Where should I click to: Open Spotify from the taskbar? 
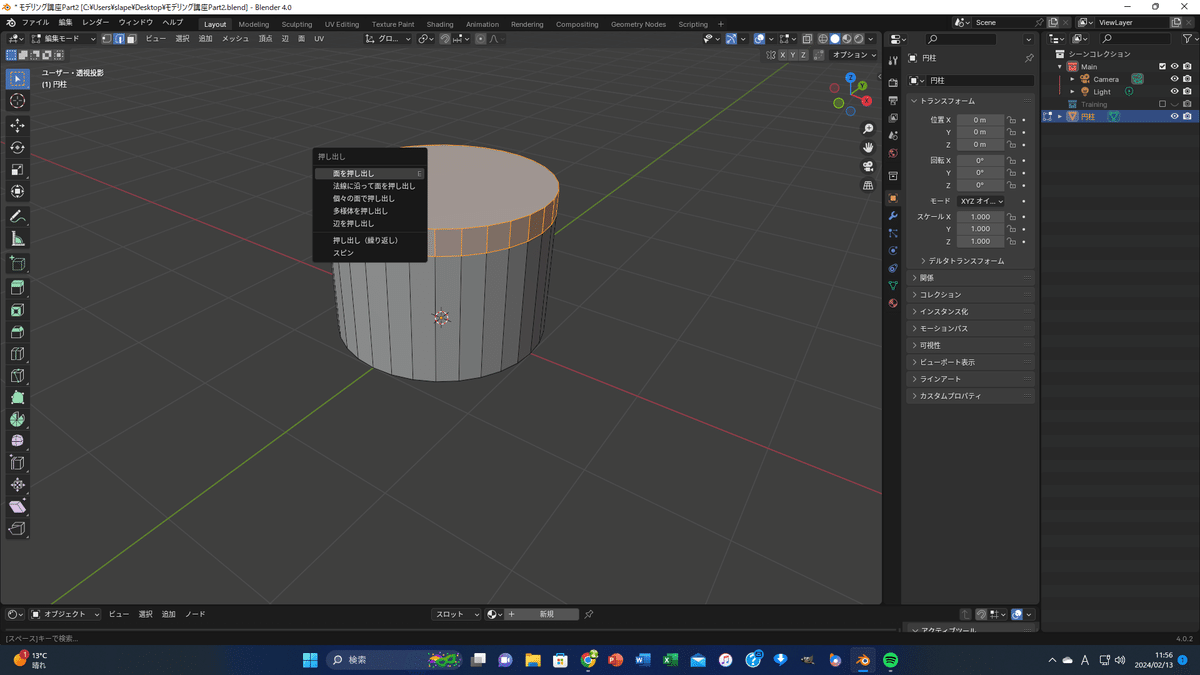[891, 660]
